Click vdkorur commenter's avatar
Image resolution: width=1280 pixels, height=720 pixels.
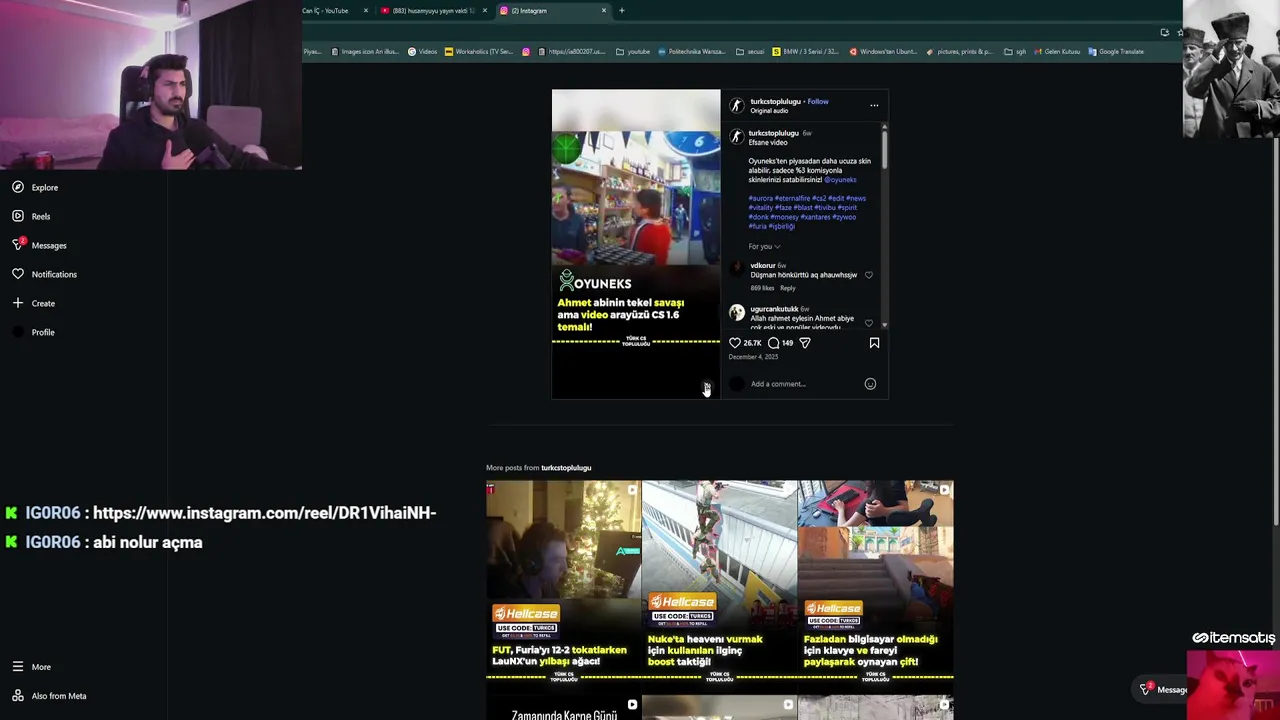737,269
